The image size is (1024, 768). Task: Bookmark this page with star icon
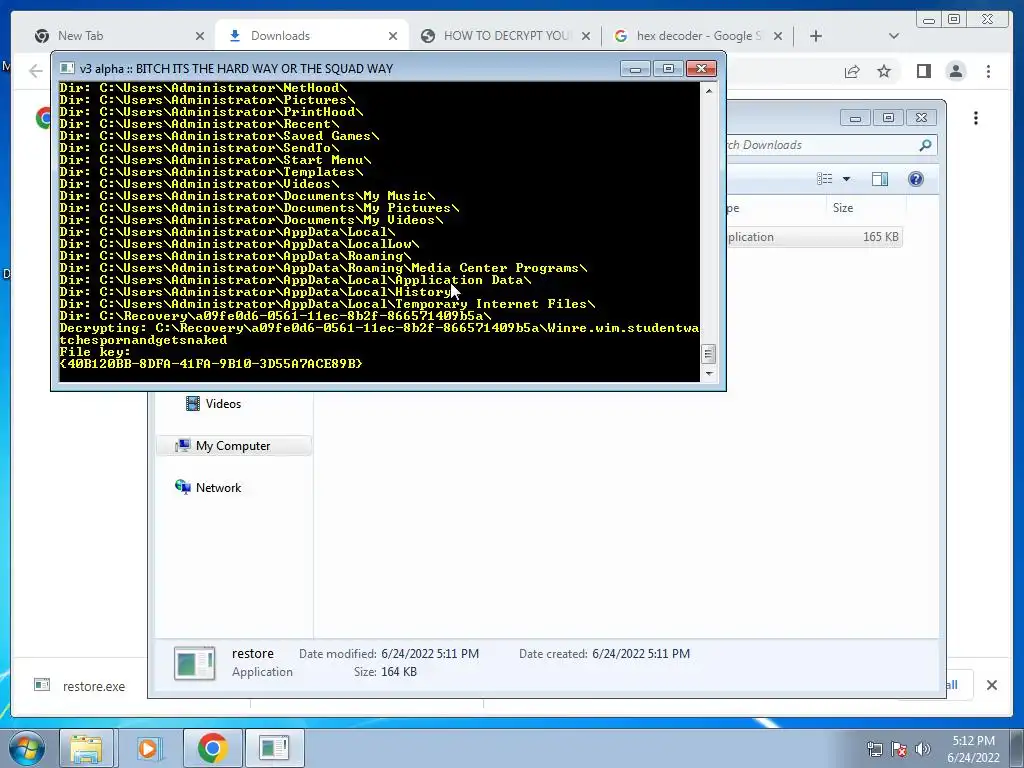[884, 71]
